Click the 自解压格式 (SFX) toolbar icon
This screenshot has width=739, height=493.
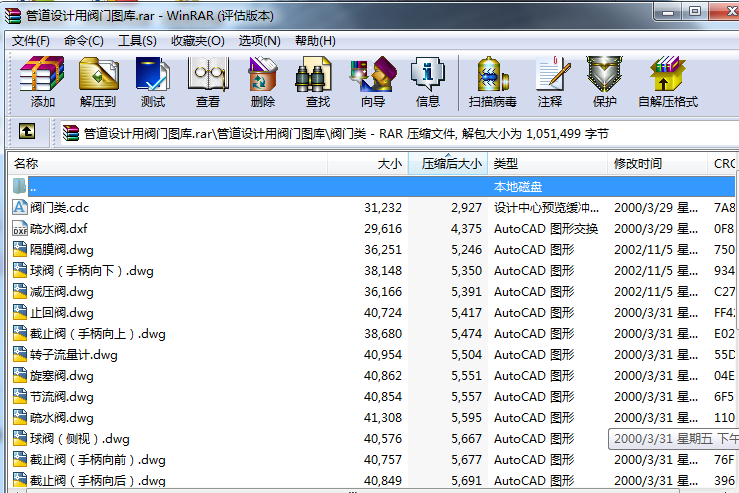[x=667, y=74]
